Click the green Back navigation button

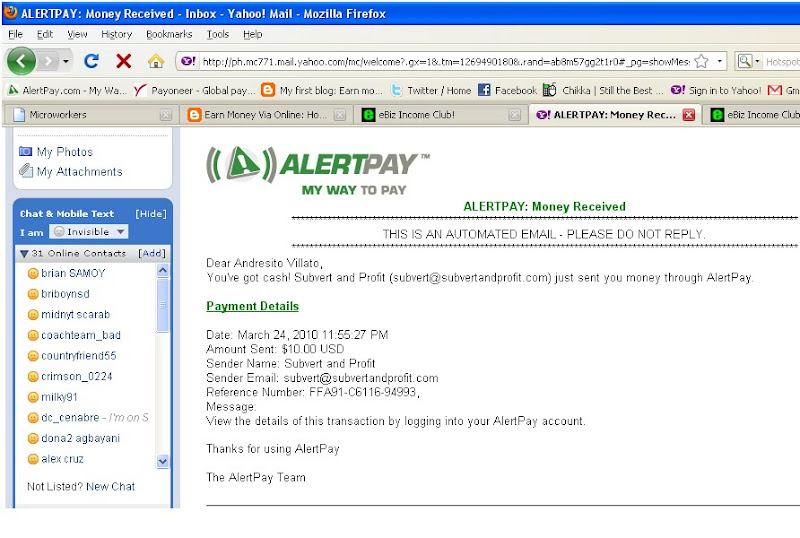coord(21,61)
